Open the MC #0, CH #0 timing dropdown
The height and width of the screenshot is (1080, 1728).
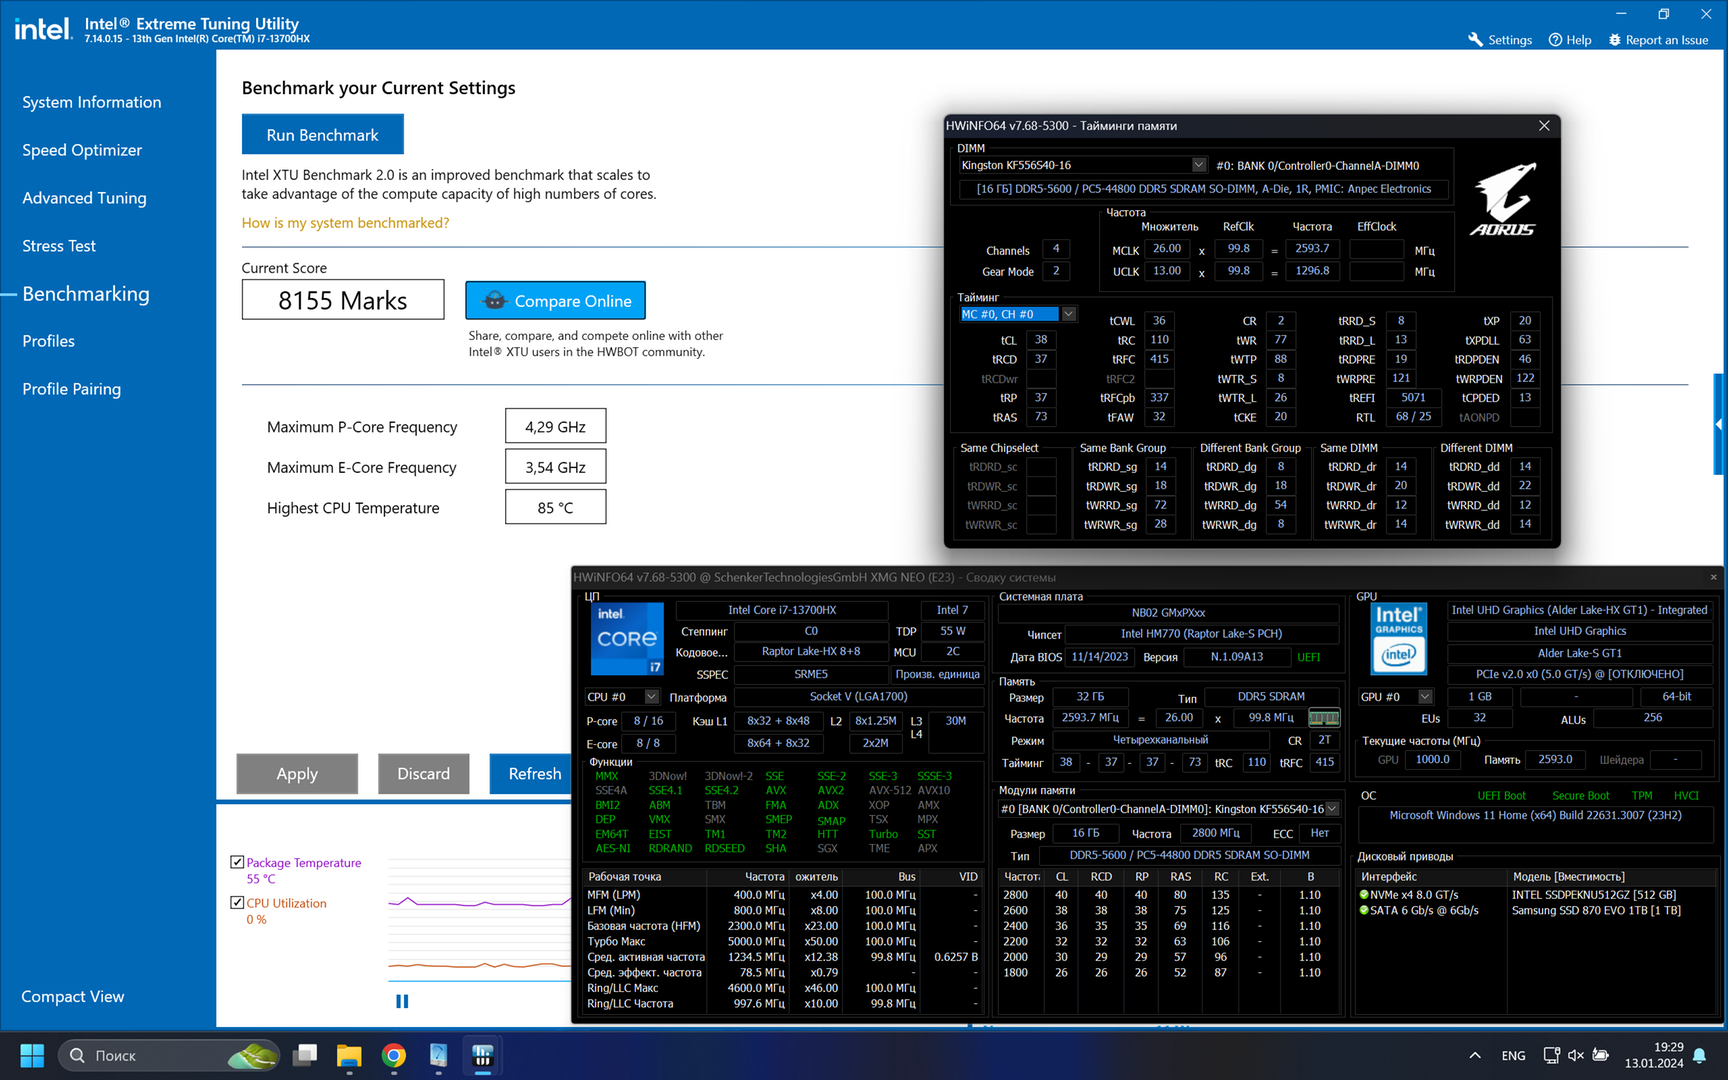point(1068,314)
